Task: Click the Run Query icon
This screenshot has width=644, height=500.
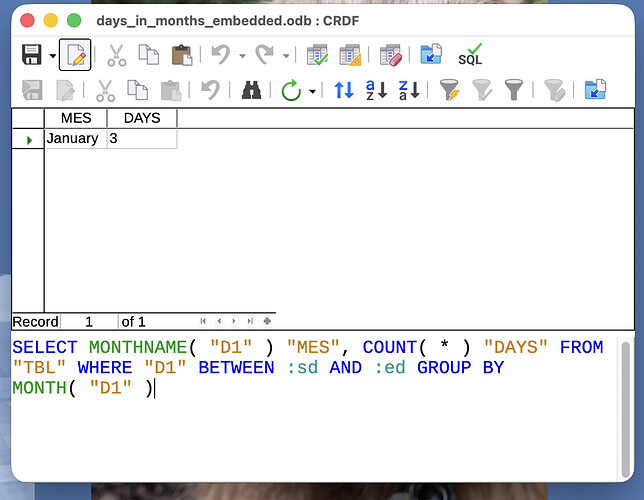Action: coord(318,55)
